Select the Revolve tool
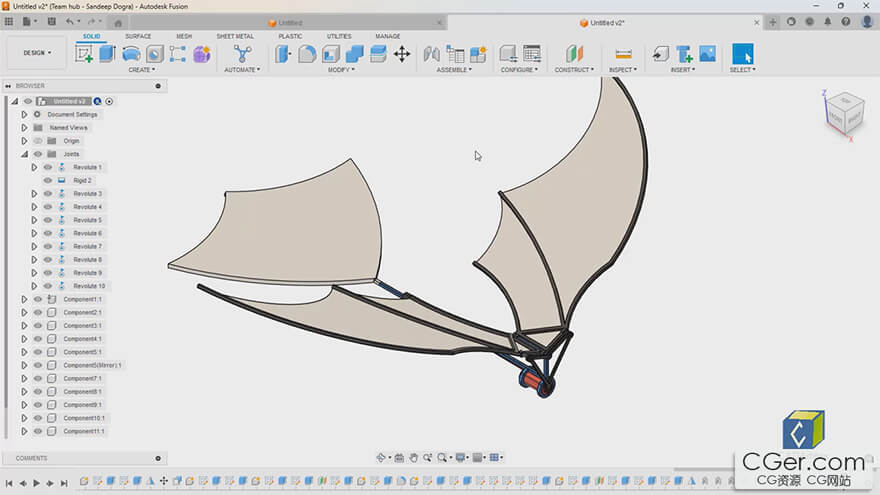This screenshot has height=495, width=880. click(x=131, y=54)
